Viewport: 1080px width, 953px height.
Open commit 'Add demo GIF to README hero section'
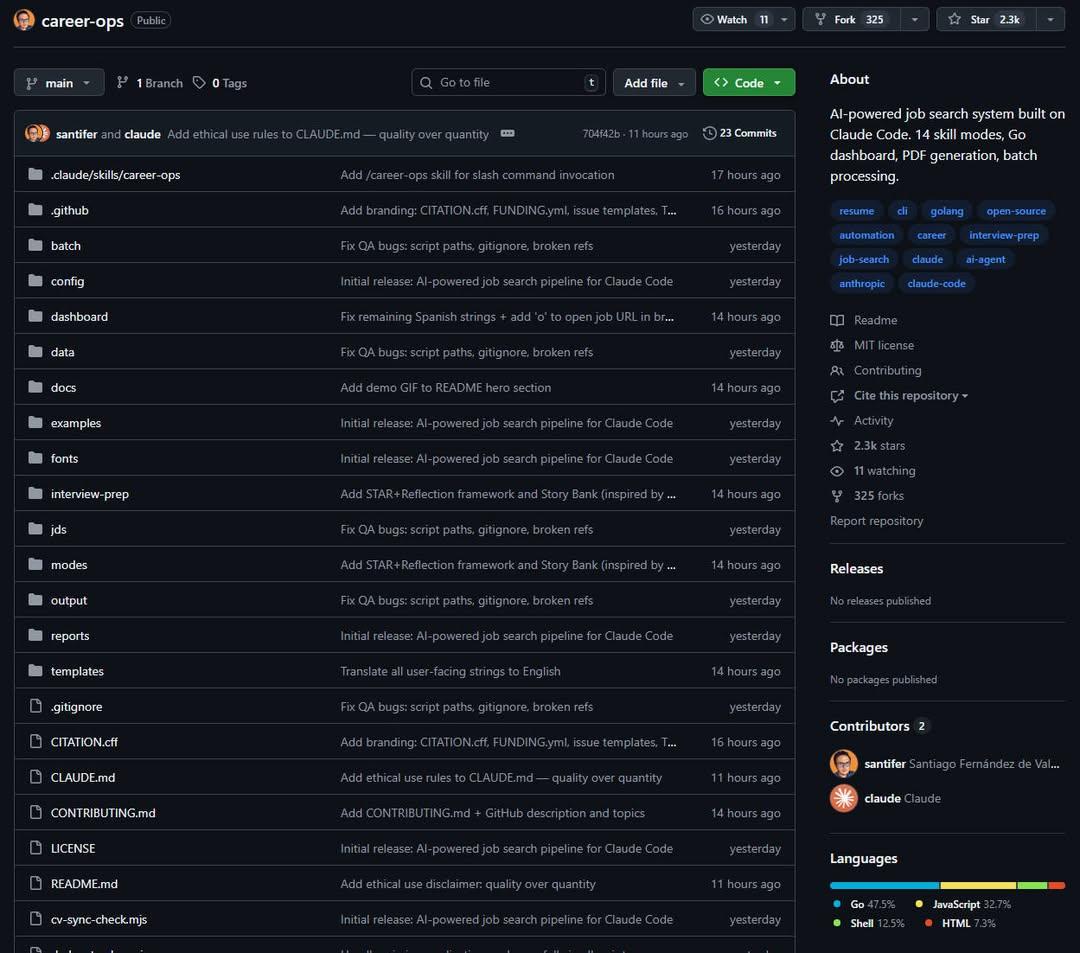pyautogui.click(x=446, y=387)
